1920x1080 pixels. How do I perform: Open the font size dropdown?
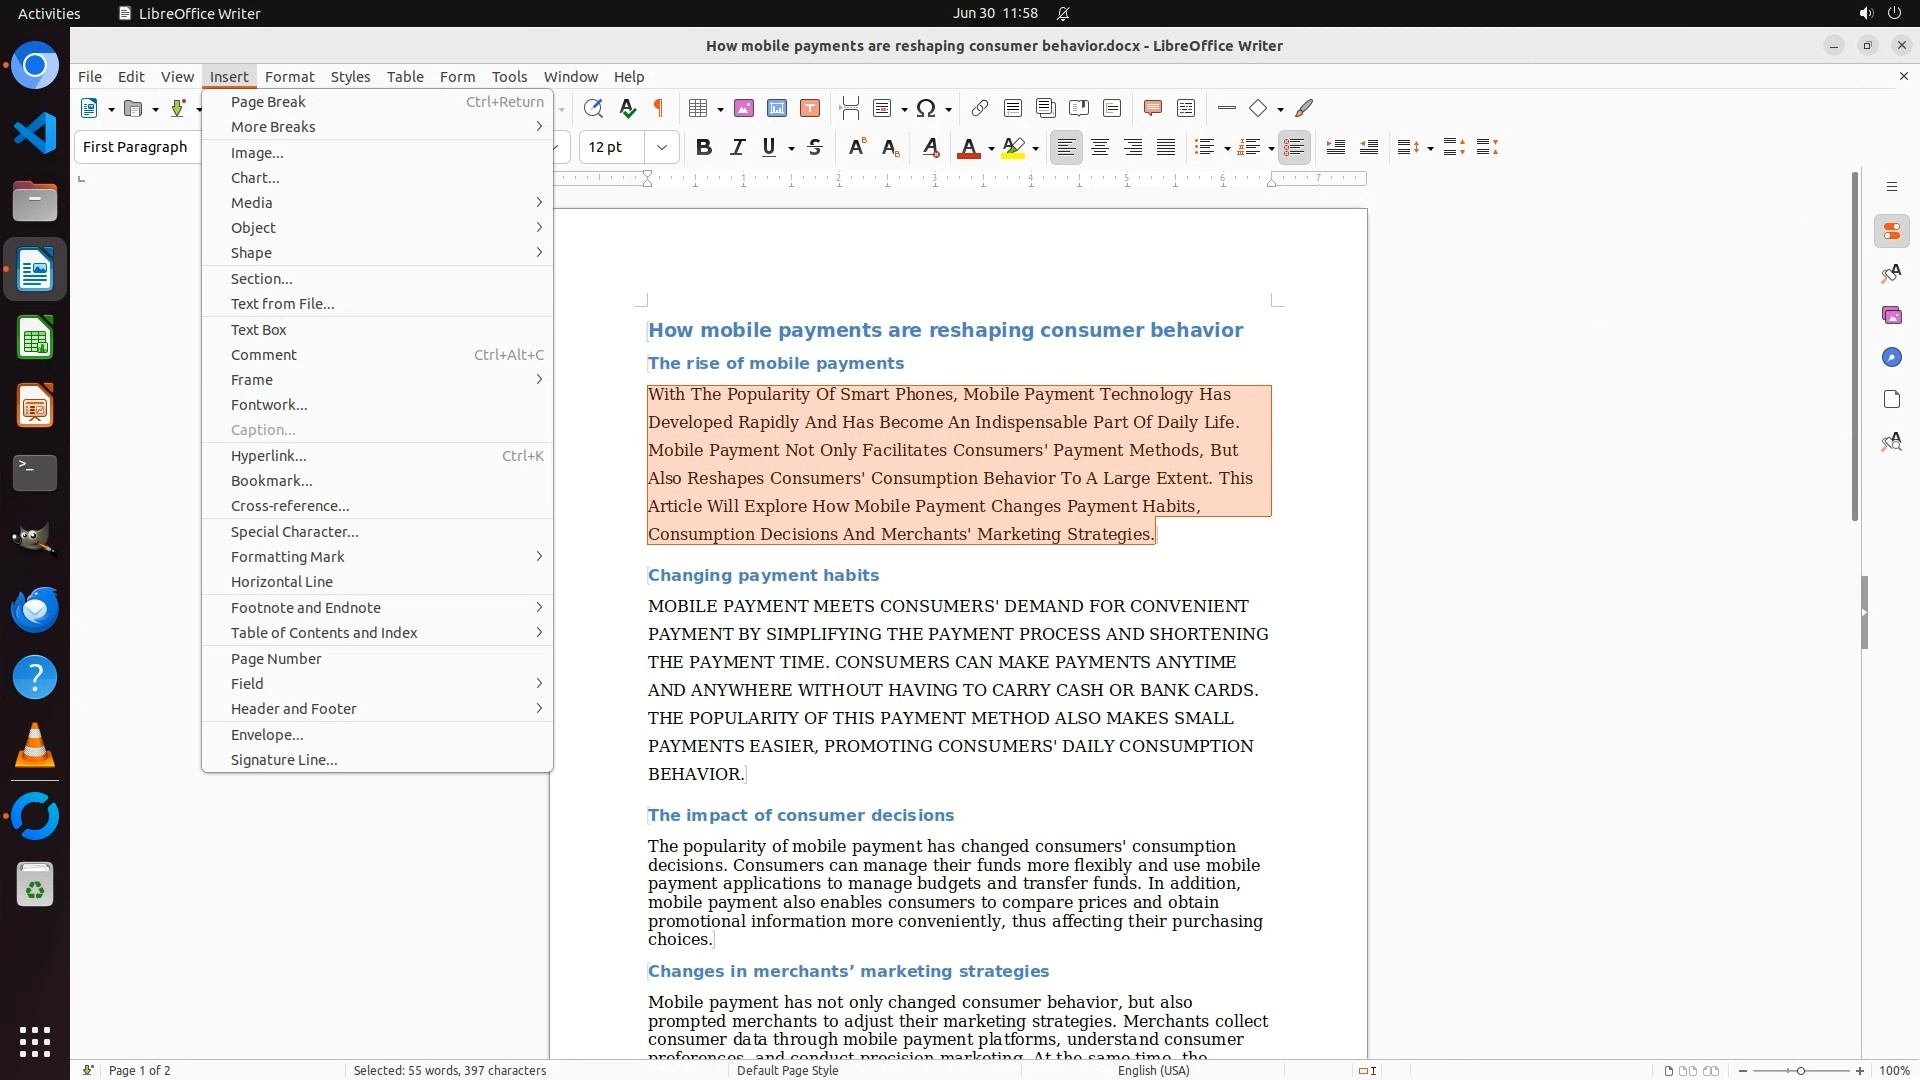click(x=662, y=147)
